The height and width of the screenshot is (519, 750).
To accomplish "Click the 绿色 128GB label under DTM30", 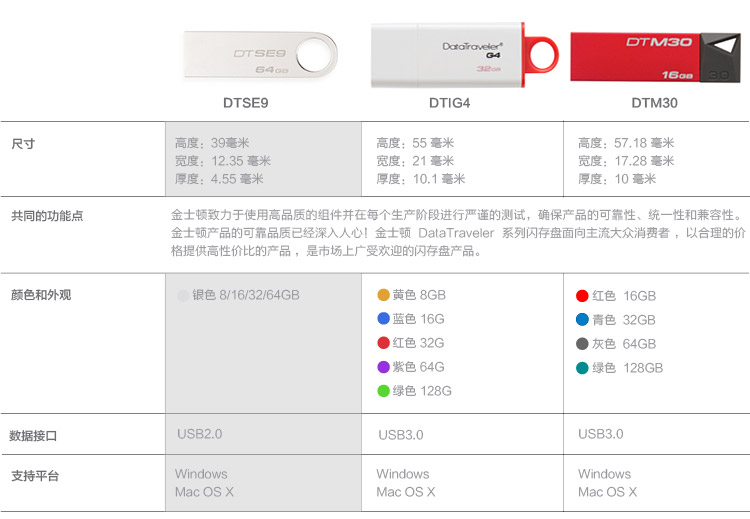I will tap(628, 368).
